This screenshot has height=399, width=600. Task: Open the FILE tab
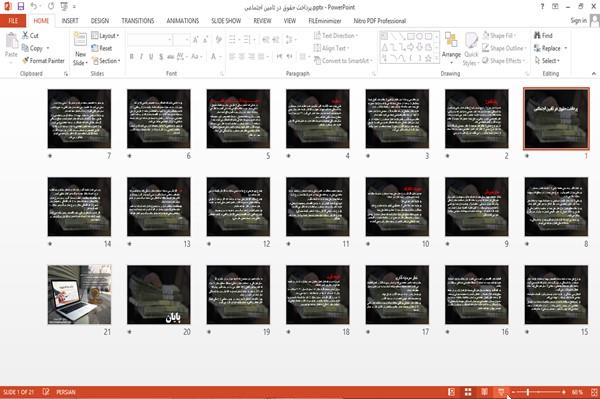coord(13,21)
